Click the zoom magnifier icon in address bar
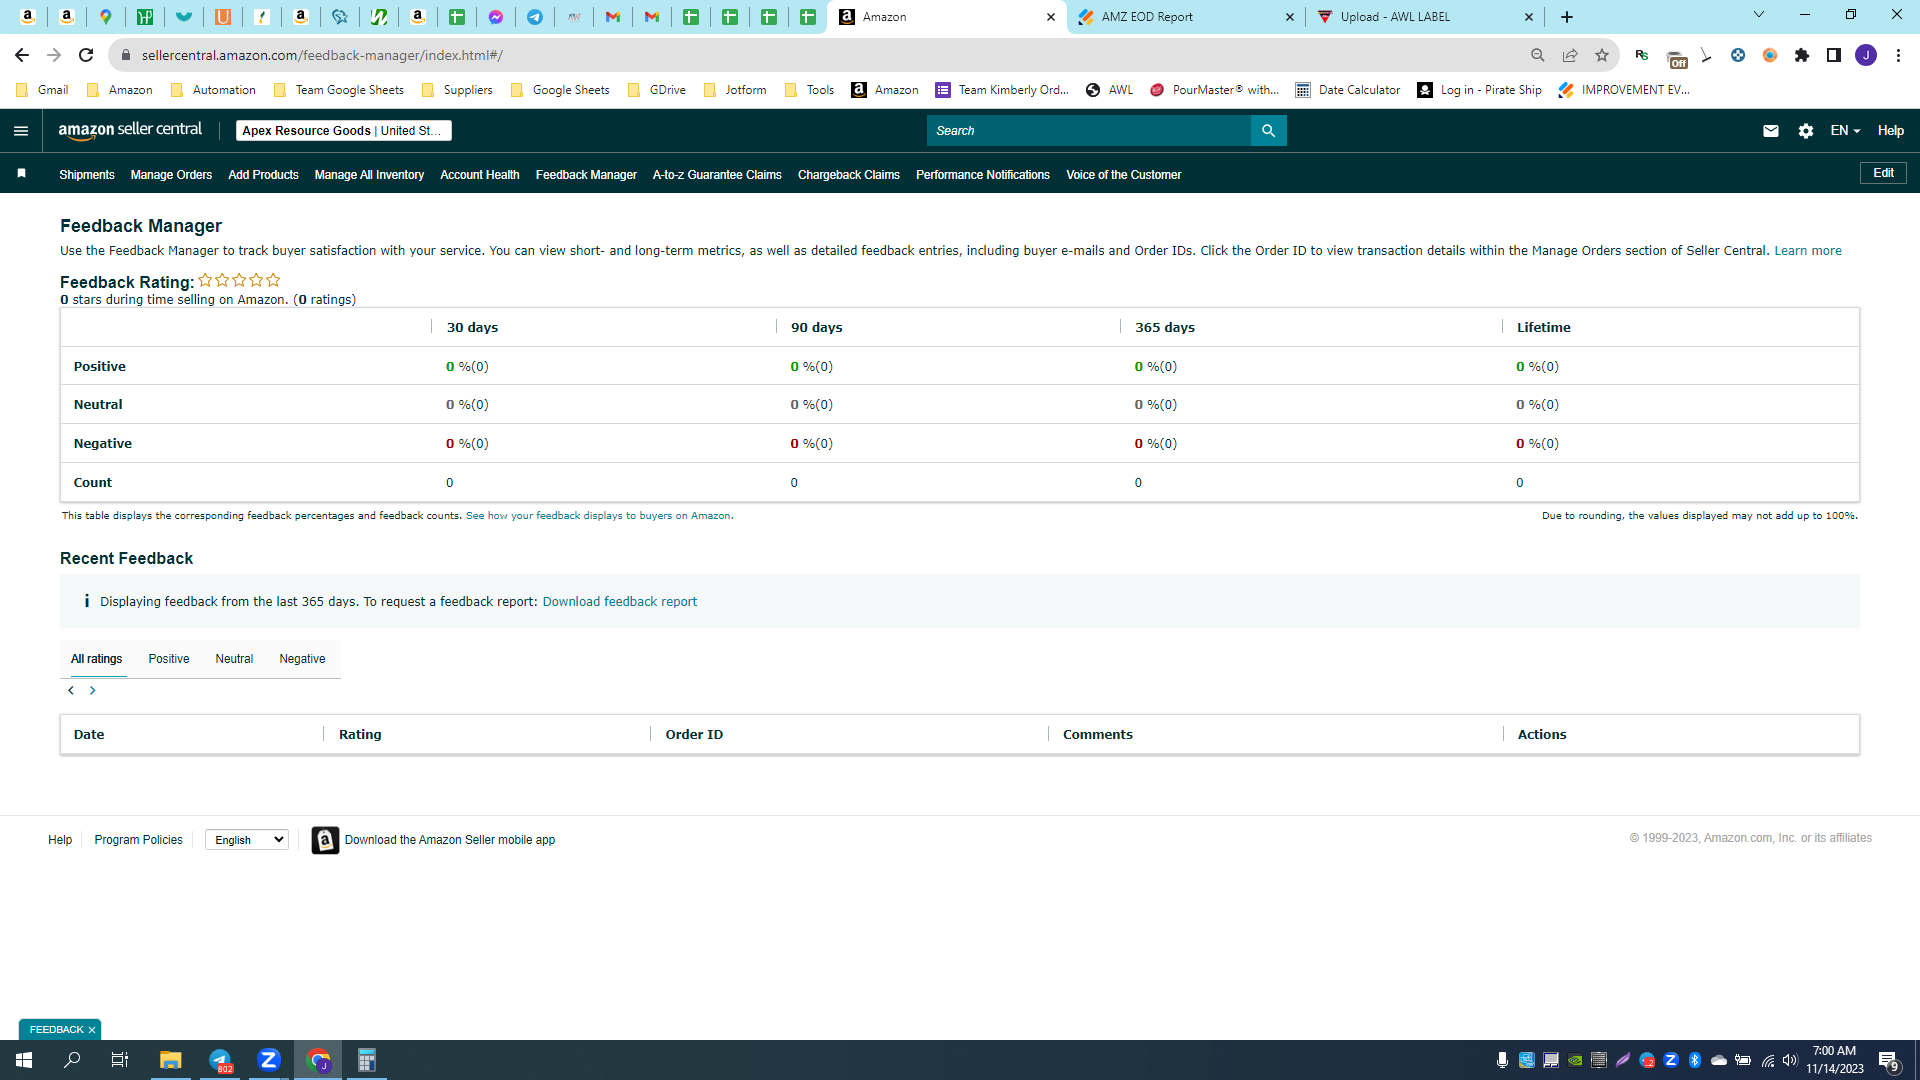Viewport: 1920px width, 1080px height. 1538,55
